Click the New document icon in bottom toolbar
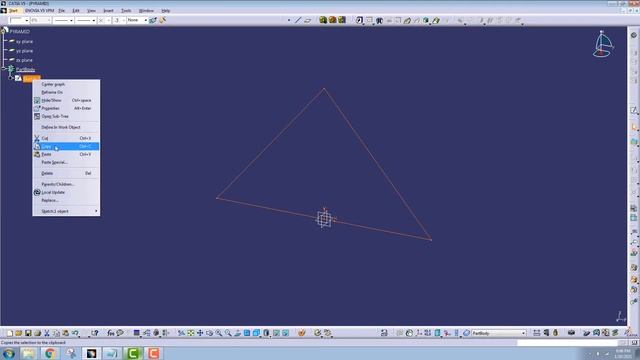Image resolution: width=640 pixels, height=360 pixels. tap(10, 333)
